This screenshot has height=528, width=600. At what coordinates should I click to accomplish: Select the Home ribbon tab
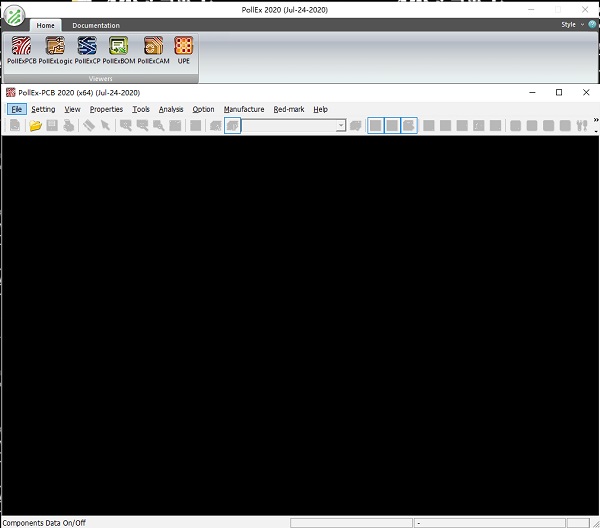pyautogui.click(x=45, y=25)
